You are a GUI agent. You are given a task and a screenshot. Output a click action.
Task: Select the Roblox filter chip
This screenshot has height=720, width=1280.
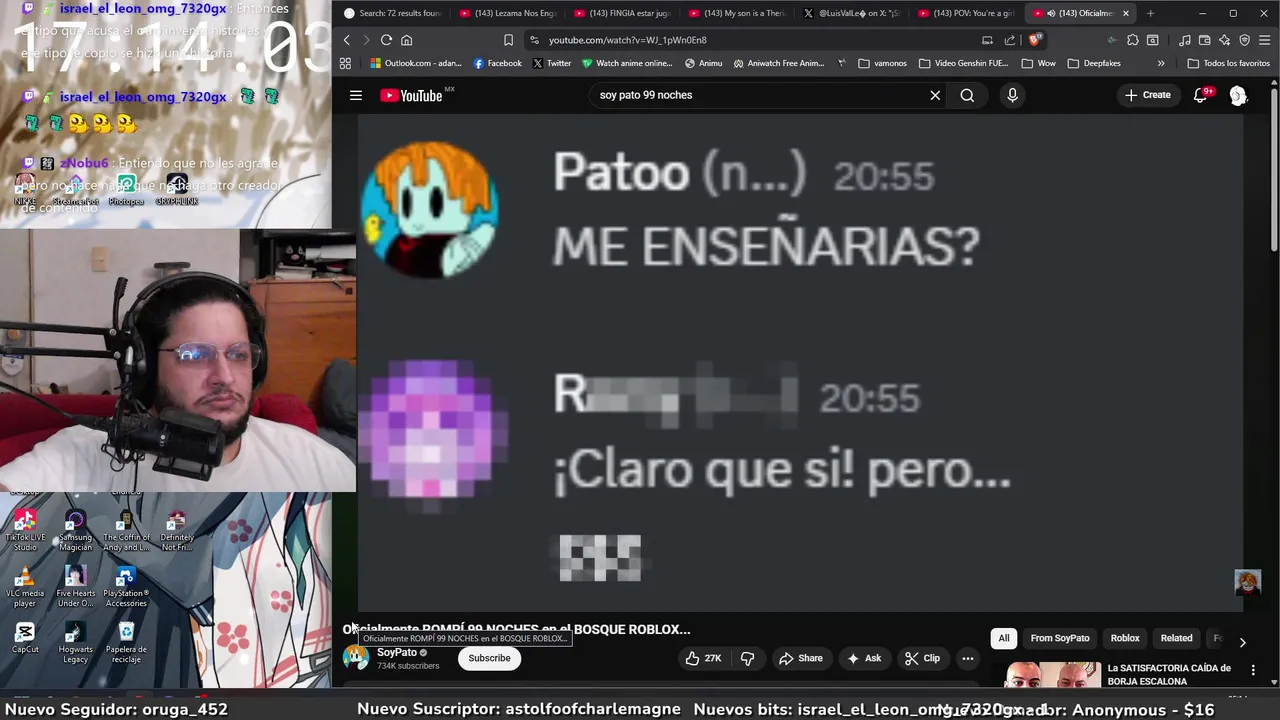[1125, 638]
